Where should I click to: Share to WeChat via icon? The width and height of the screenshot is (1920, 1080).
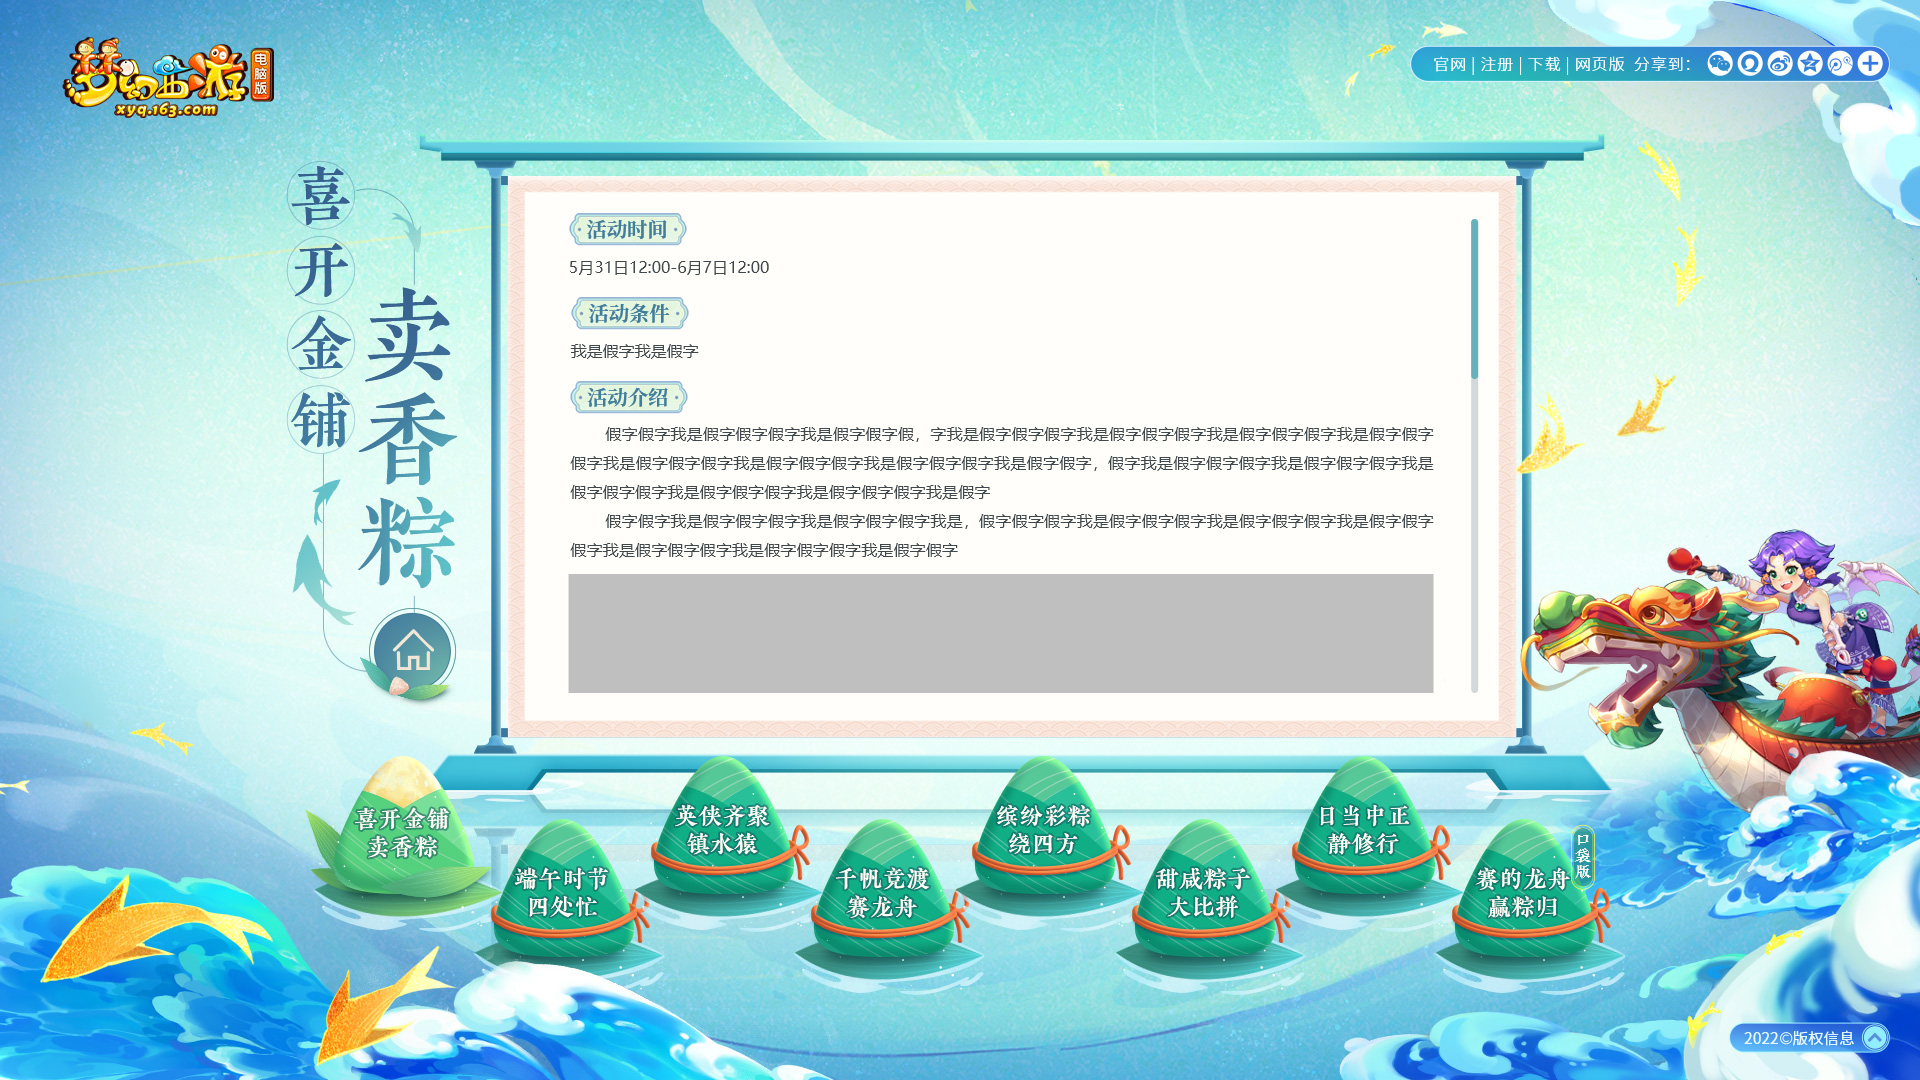click(x=1719, y=64)
